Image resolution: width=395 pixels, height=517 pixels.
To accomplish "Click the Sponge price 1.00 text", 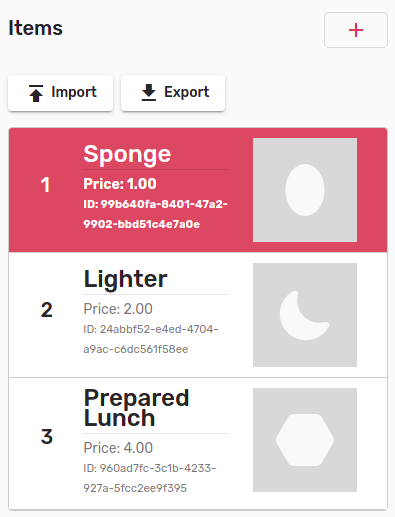I will (120, 184).
